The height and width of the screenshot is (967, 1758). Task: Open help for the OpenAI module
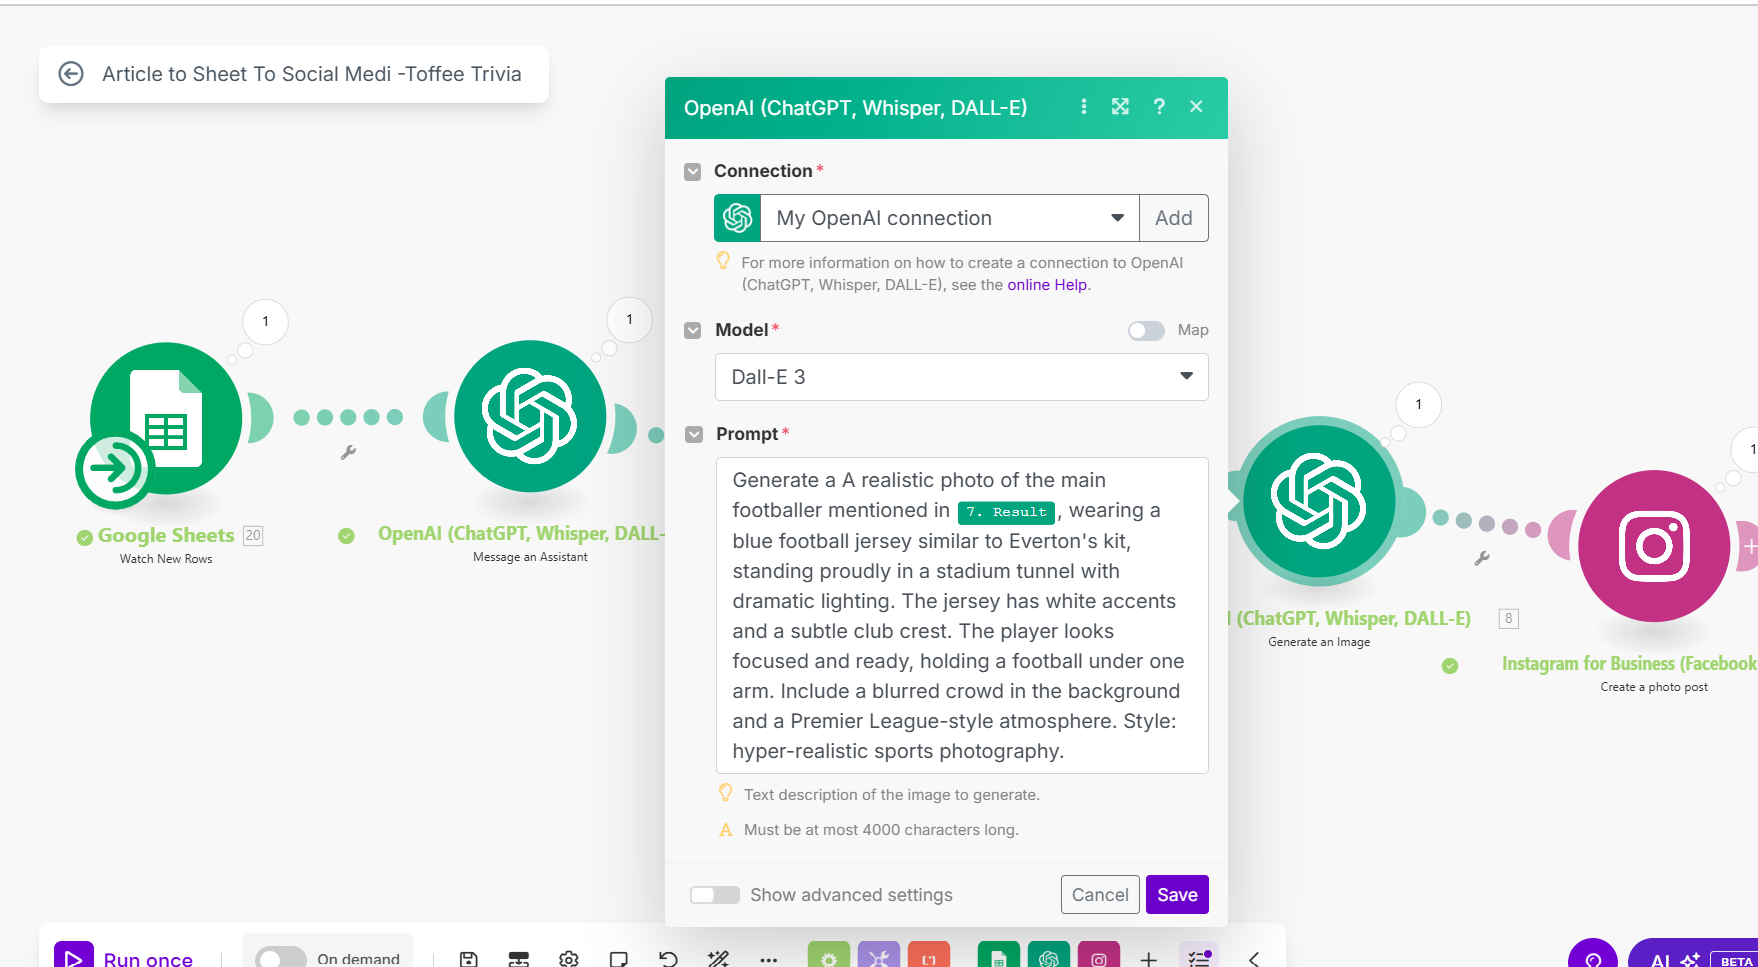pyautogui.click(x=1159, y=106)
